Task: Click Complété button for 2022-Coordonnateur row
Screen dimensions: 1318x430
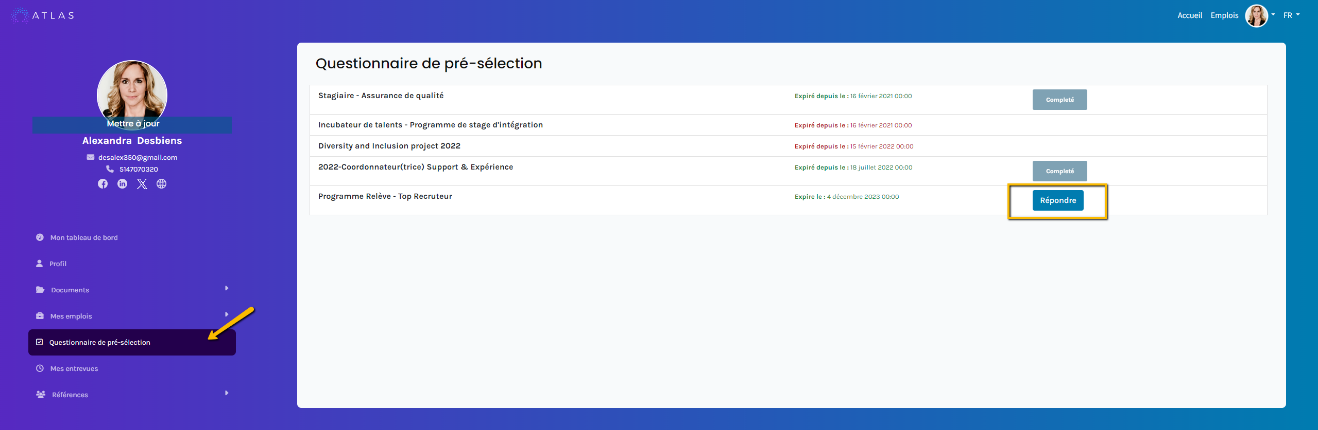Action: (1059, 171)
